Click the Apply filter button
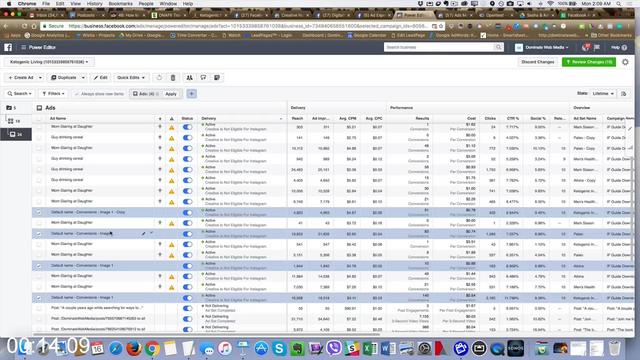Viewport: 640px width, 360px height. point(171,94)
